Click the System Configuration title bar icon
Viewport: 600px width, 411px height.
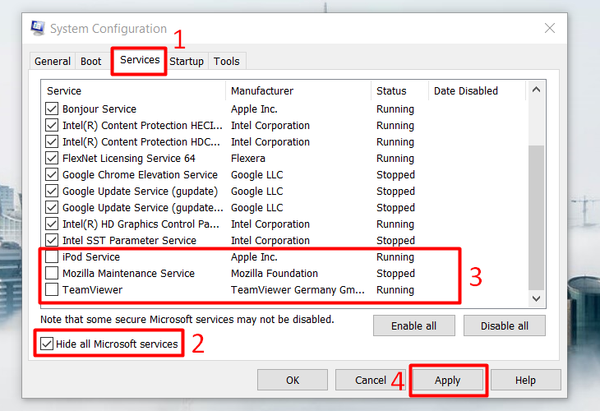(x=37, y=28)
